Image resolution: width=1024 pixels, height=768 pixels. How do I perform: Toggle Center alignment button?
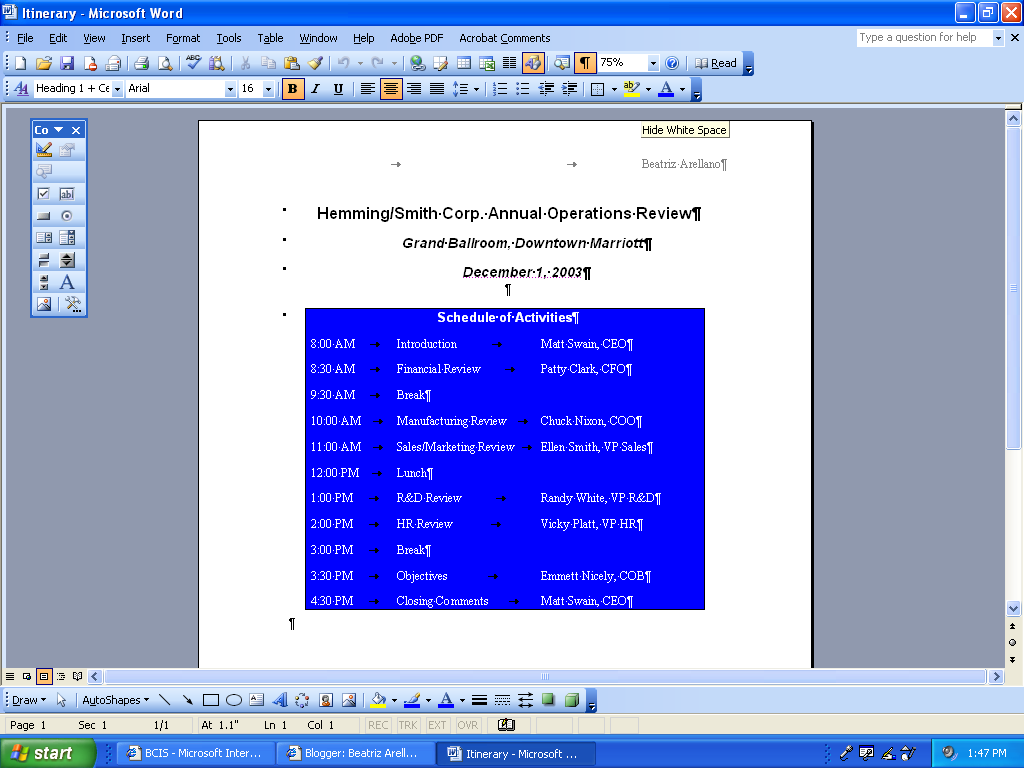tap(391, 89)
